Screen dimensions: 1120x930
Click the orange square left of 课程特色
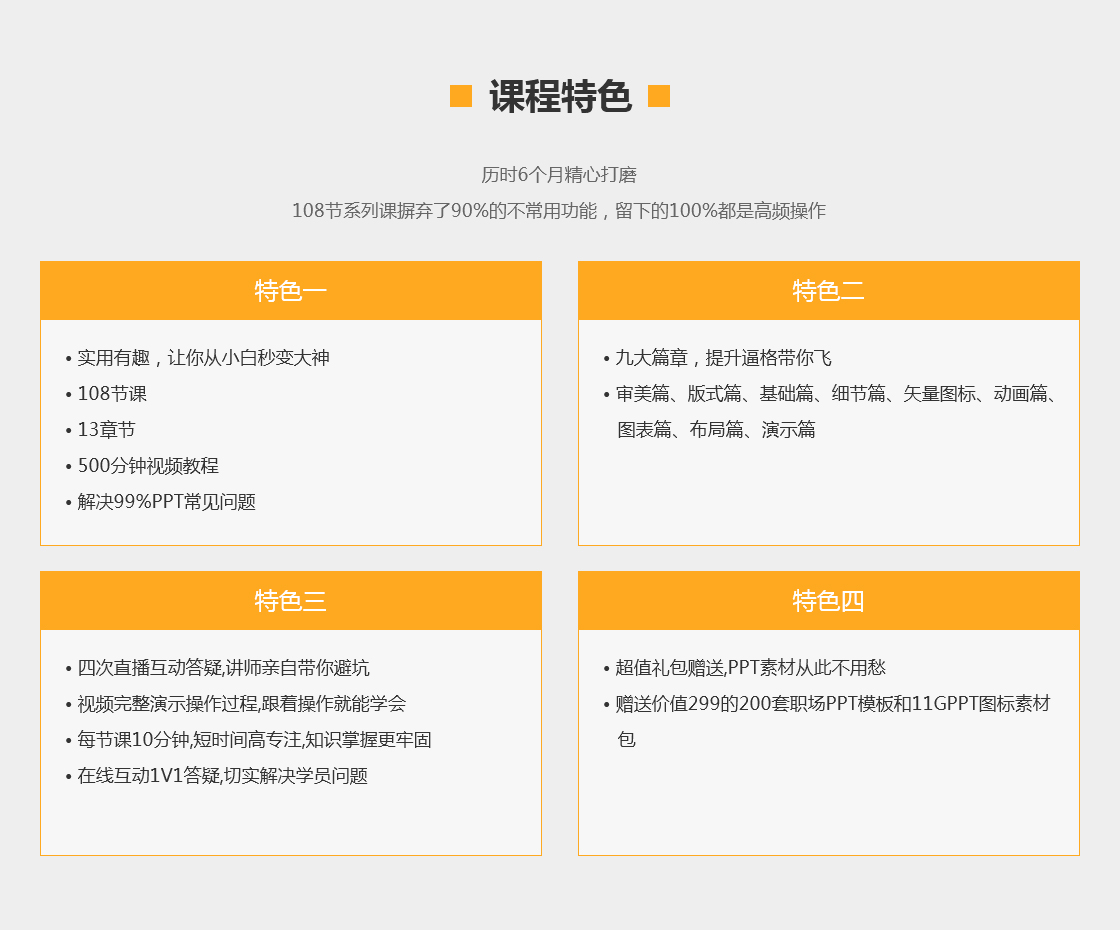(x=461, y=96)
